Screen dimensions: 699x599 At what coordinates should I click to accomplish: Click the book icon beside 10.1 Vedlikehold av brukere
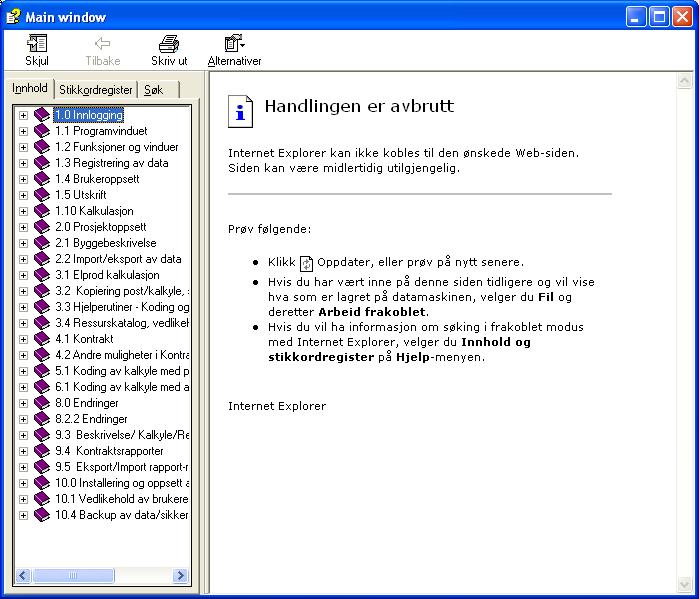pos(42,499)
